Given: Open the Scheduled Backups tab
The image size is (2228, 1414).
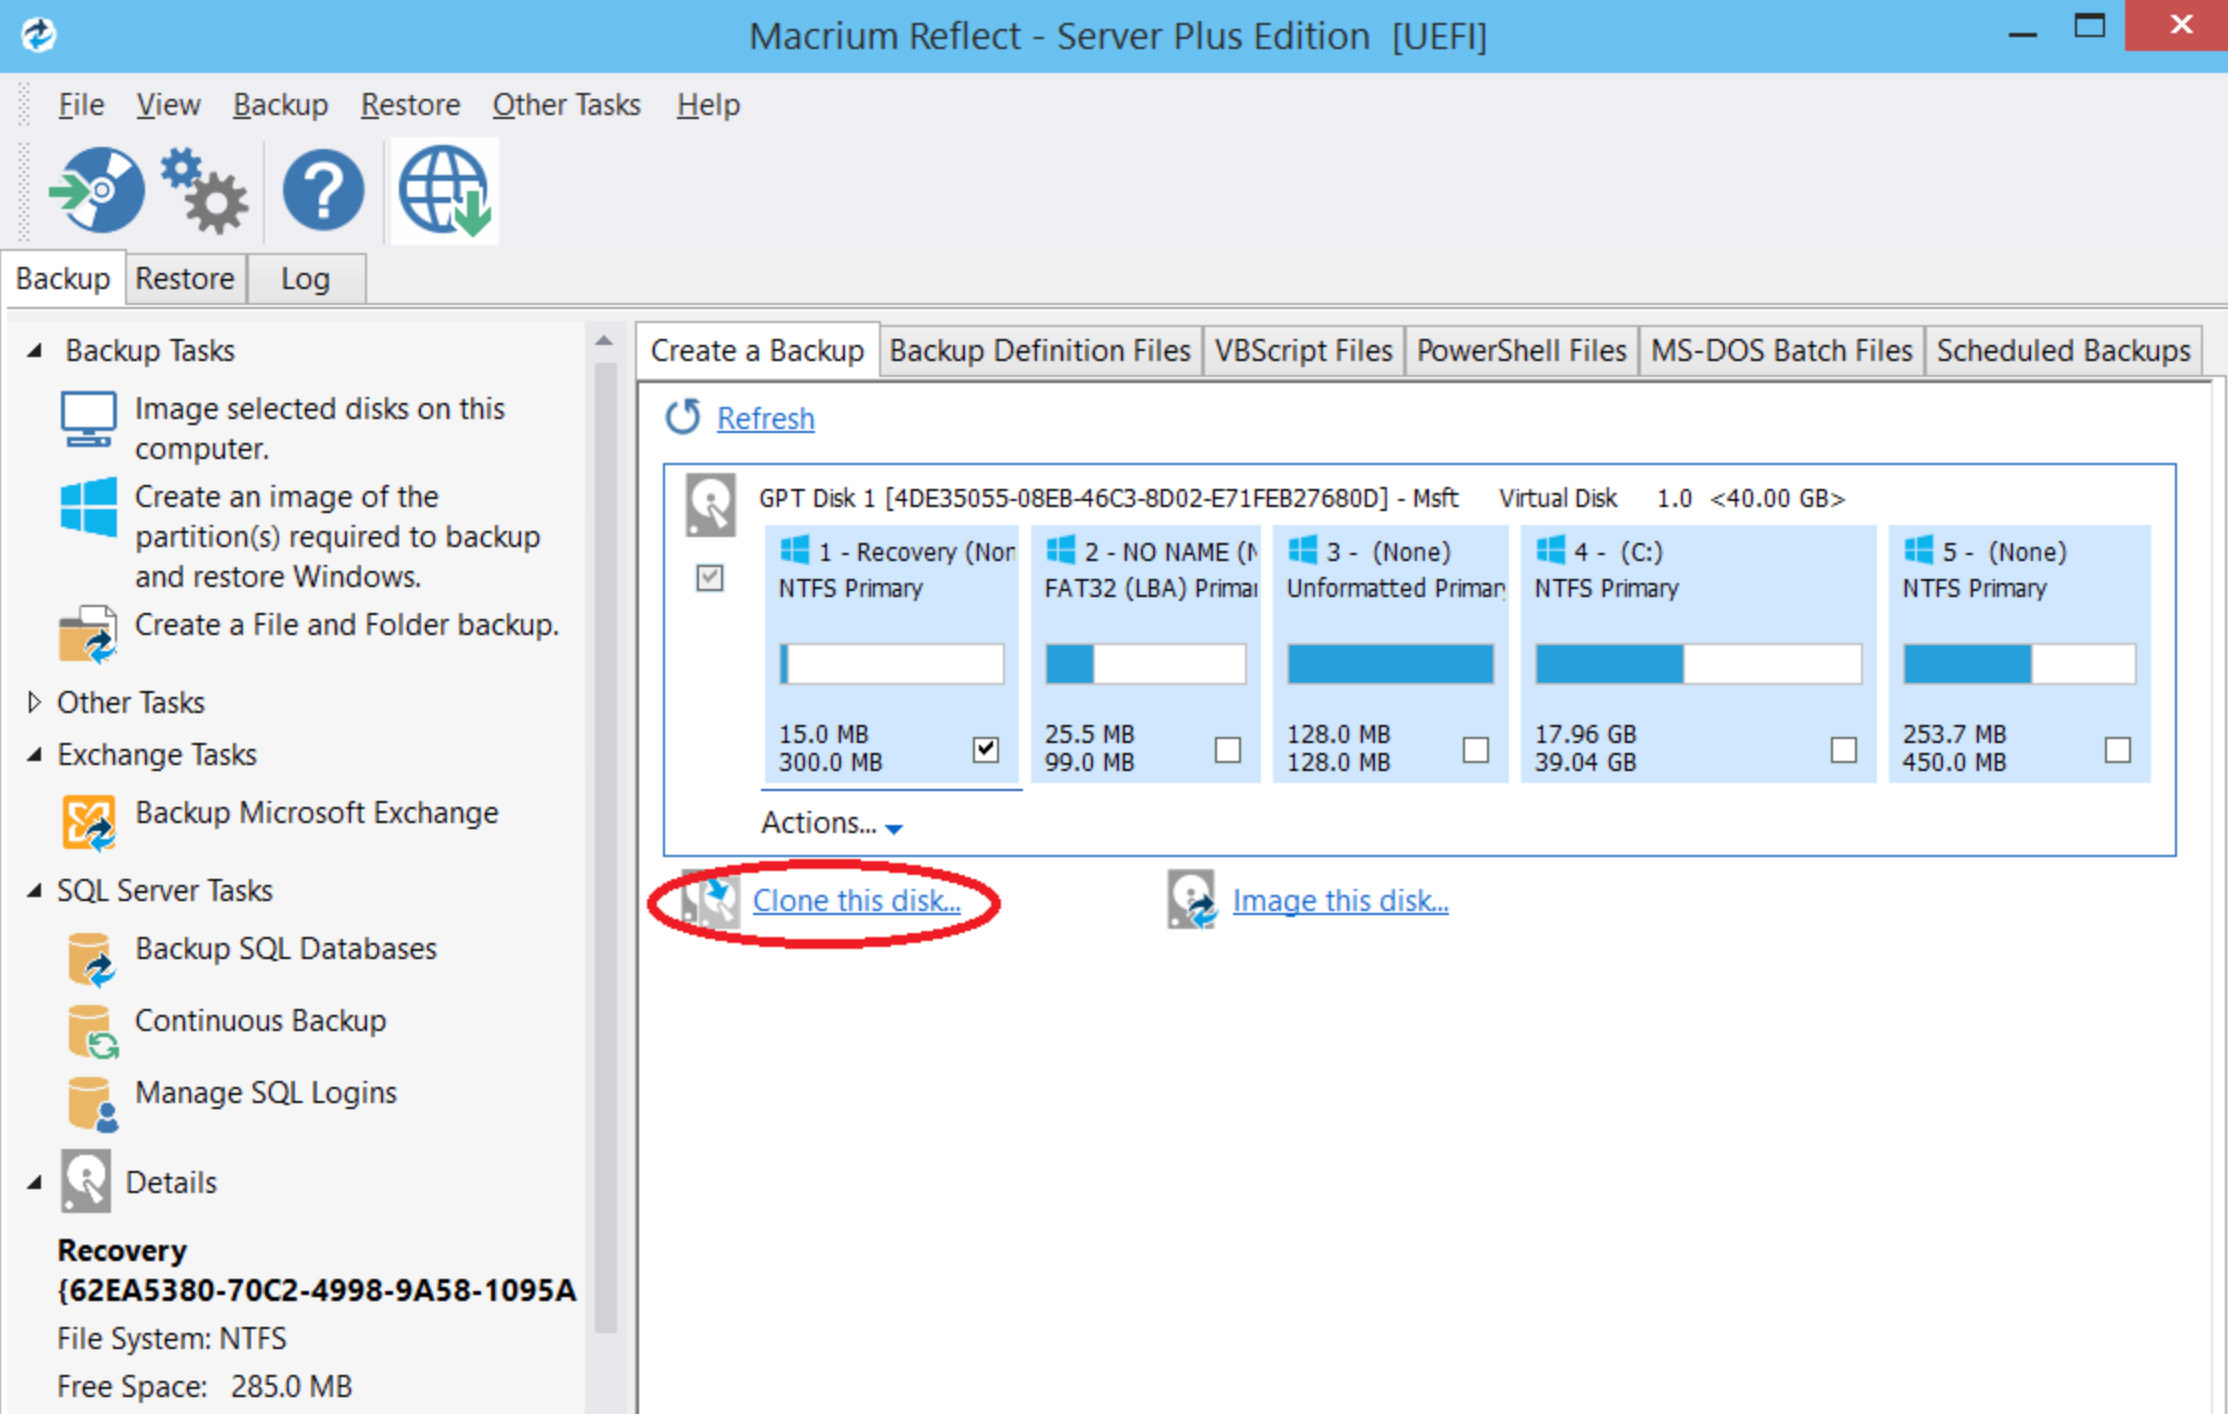Looking at the screenshot, I should click(x=2063, y=351).
